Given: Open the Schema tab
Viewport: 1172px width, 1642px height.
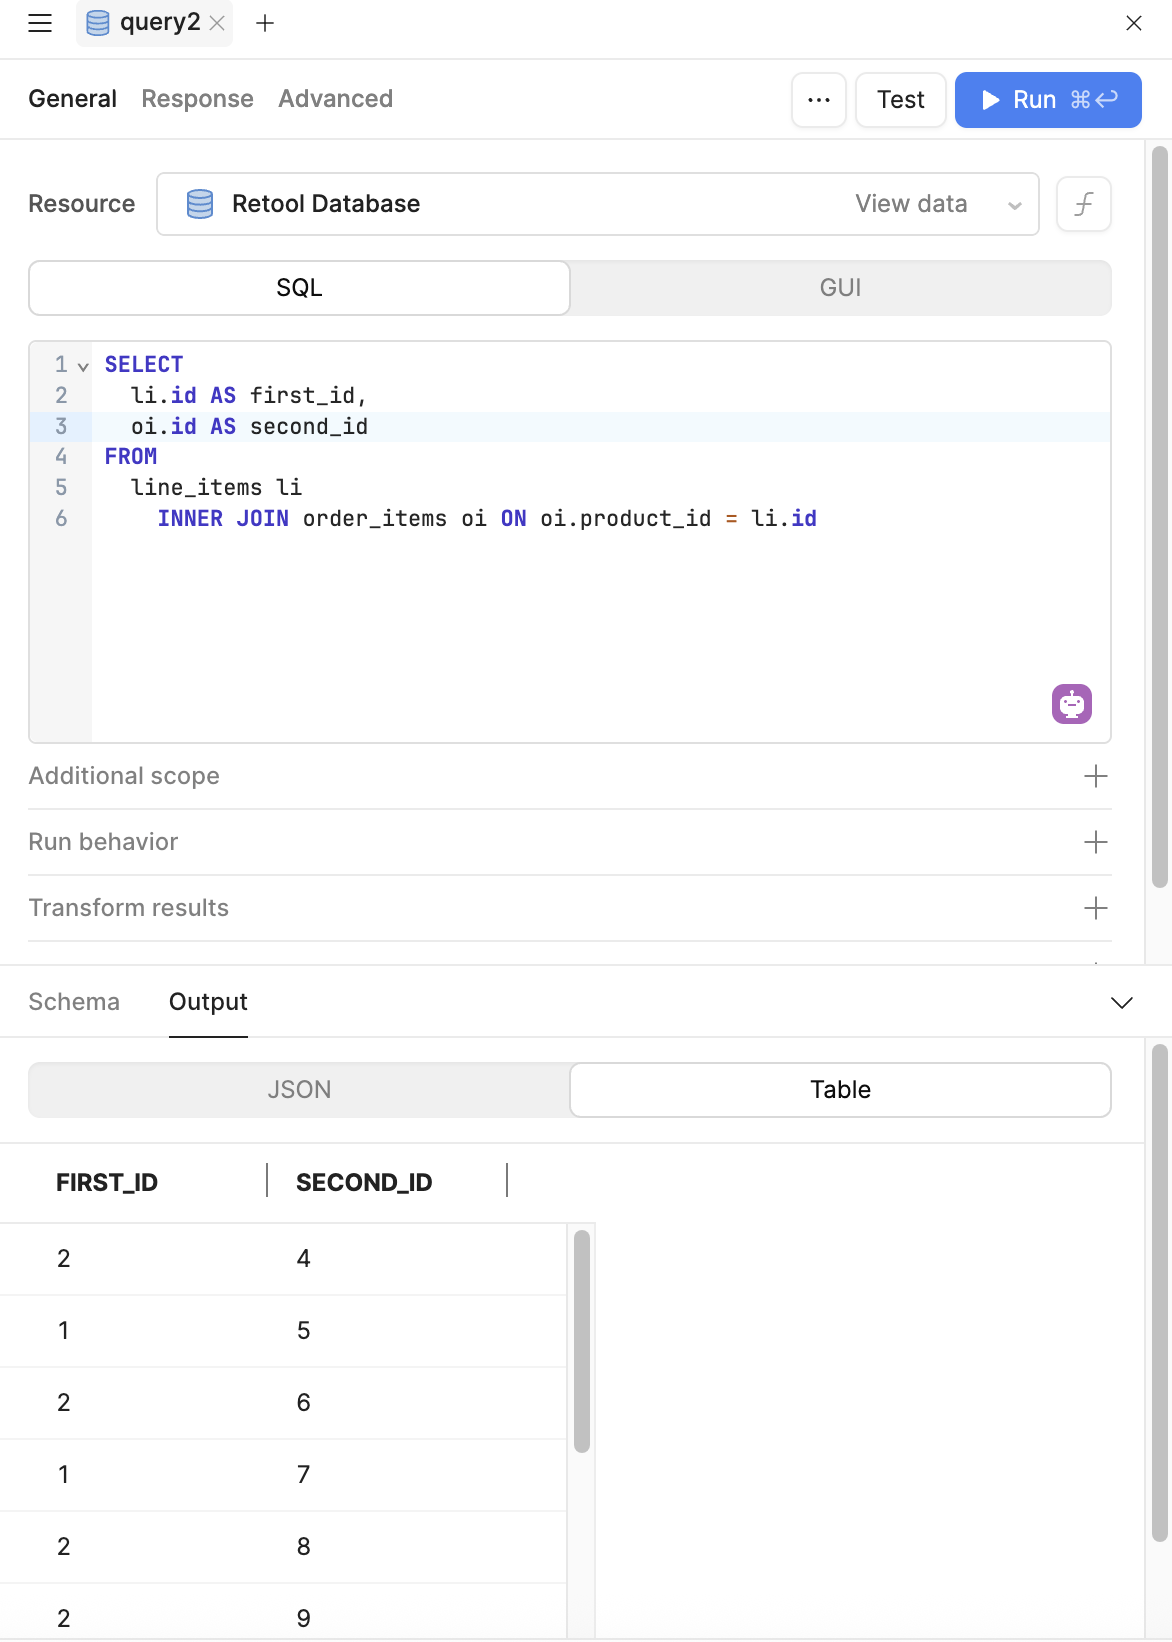Looking at the screenshot, I should point(74,1002).
